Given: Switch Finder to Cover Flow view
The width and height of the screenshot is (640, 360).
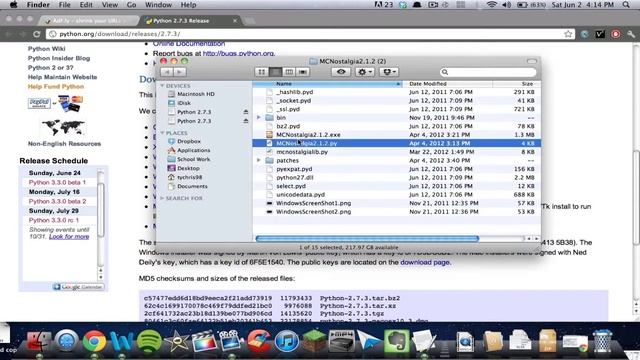Looking at the screenshot, I should coord(302,72).
